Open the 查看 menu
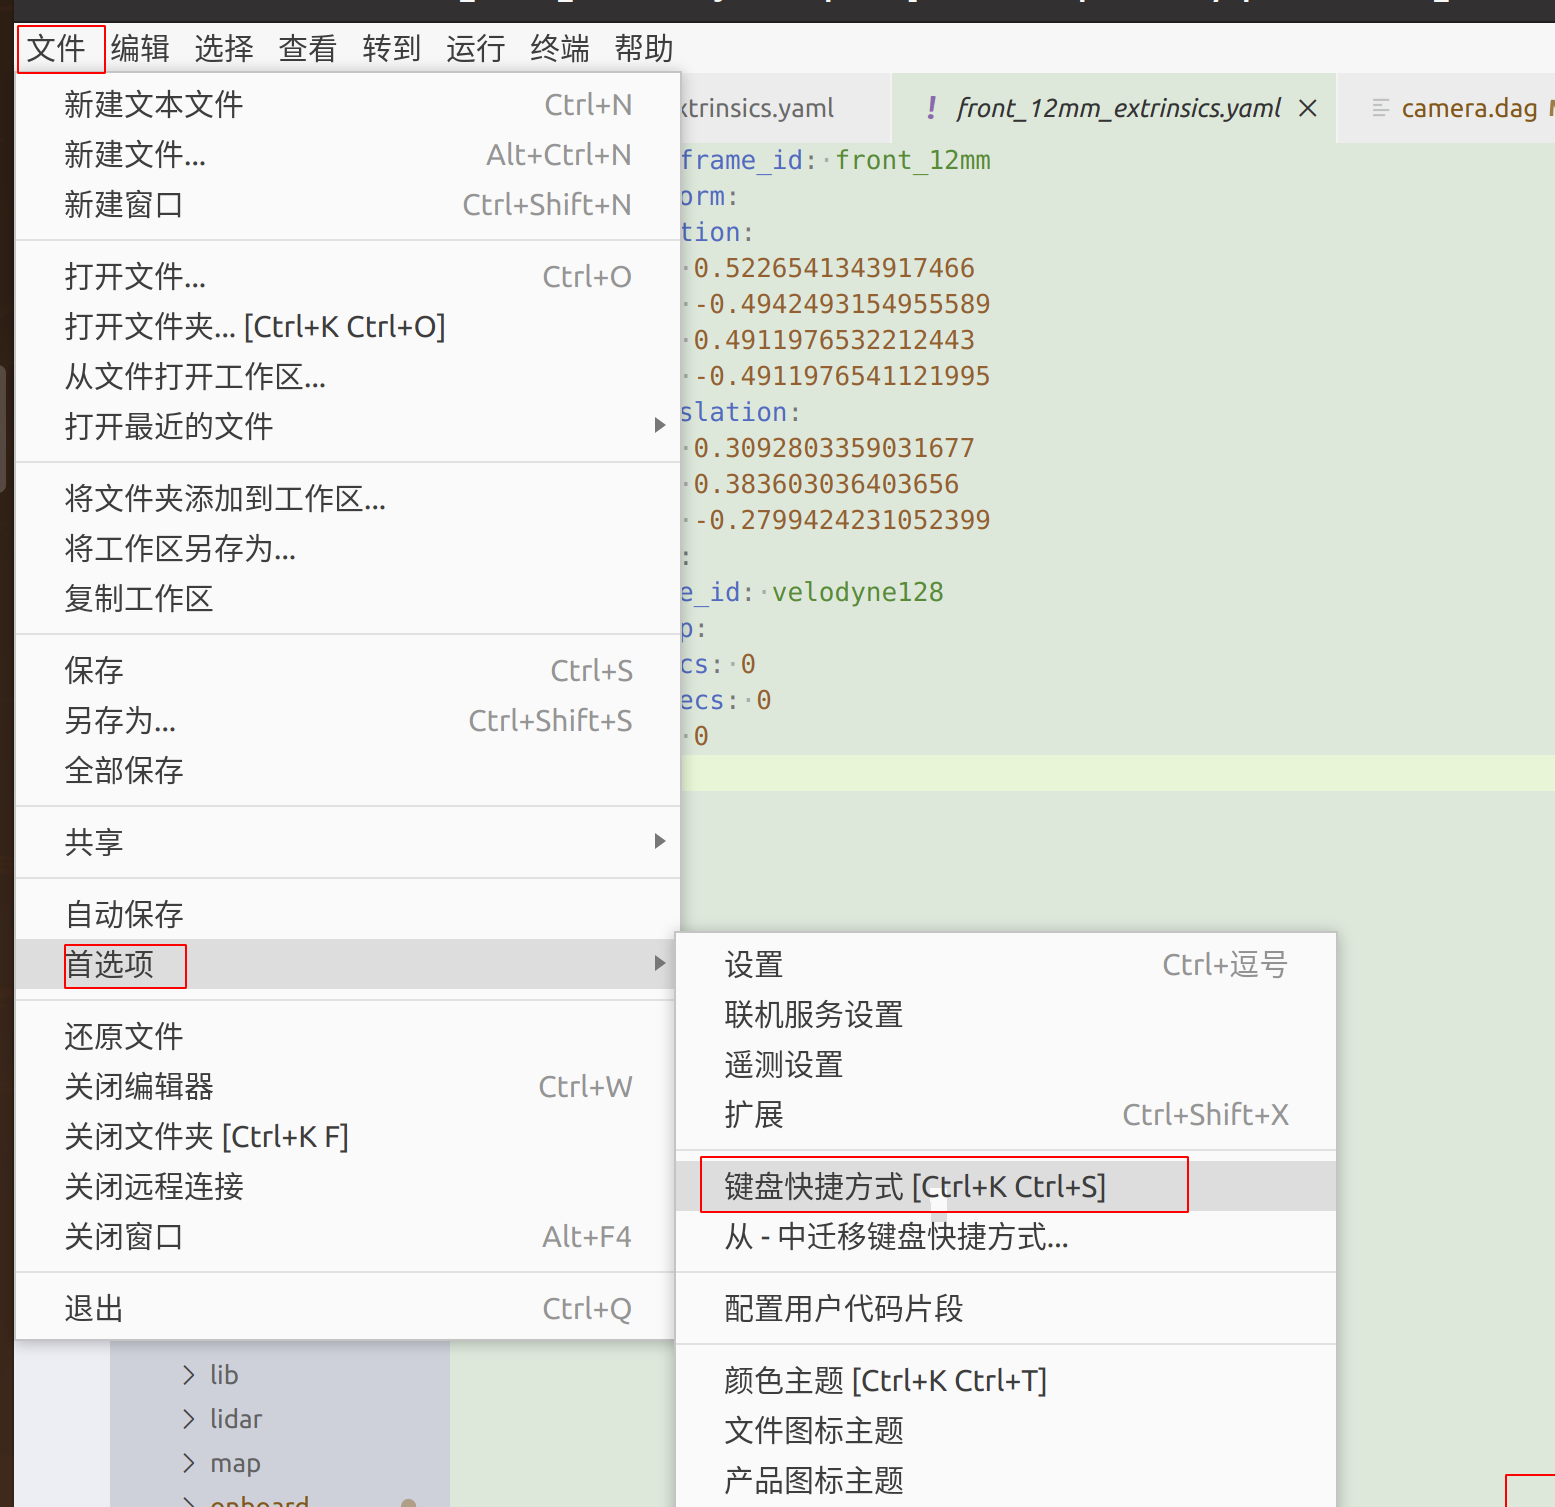The width and height of the screenshot is (1555, 1507). (308, 48)
